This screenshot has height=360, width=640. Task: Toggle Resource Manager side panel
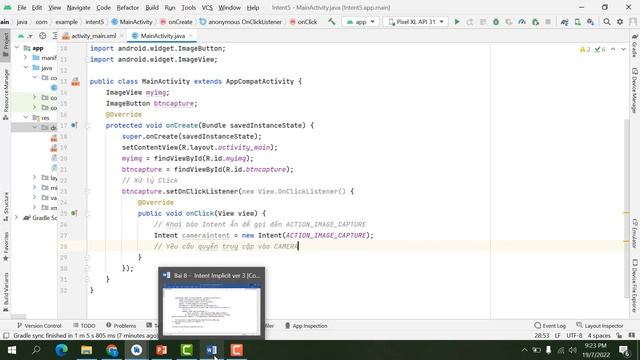[x=5, y=95]
